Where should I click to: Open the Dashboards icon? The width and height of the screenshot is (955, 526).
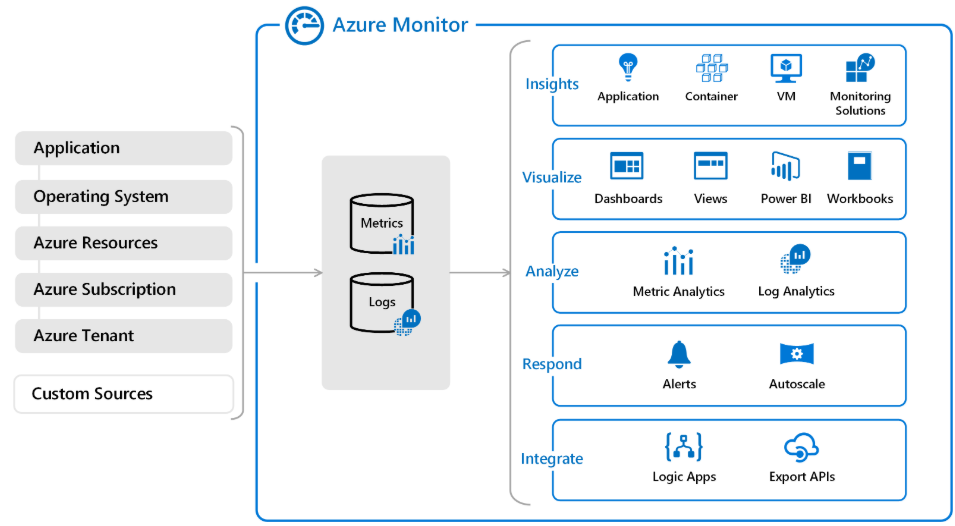click(627, 166)
